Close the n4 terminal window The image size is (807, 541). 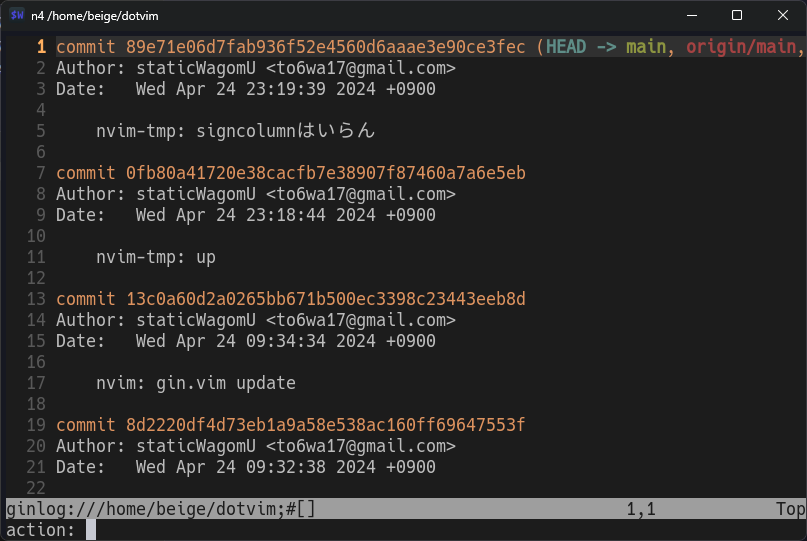(x=783, y=15)
